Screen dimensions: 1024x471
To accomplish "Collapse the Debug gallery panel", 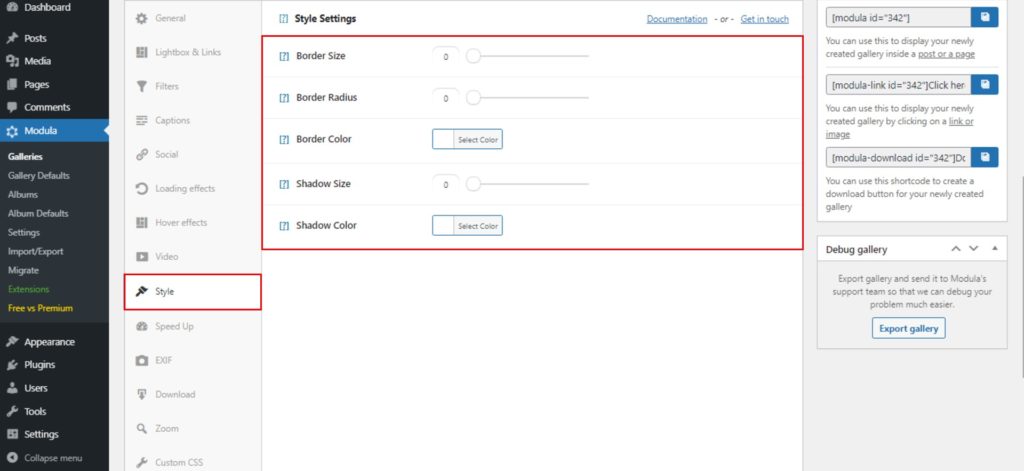I will coord(994,248).
